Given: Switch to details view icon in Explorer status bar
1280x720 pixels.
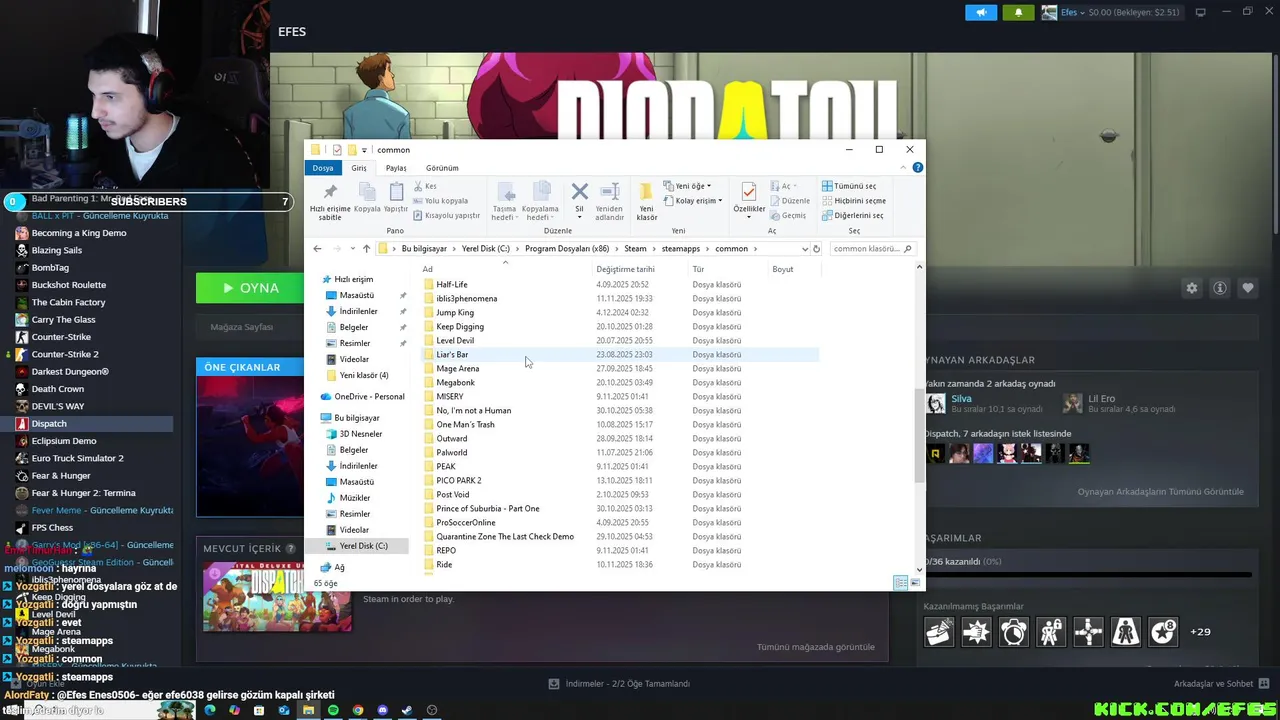Looking at the screenshot, I should pyautogui.click(x=900, y=583).
